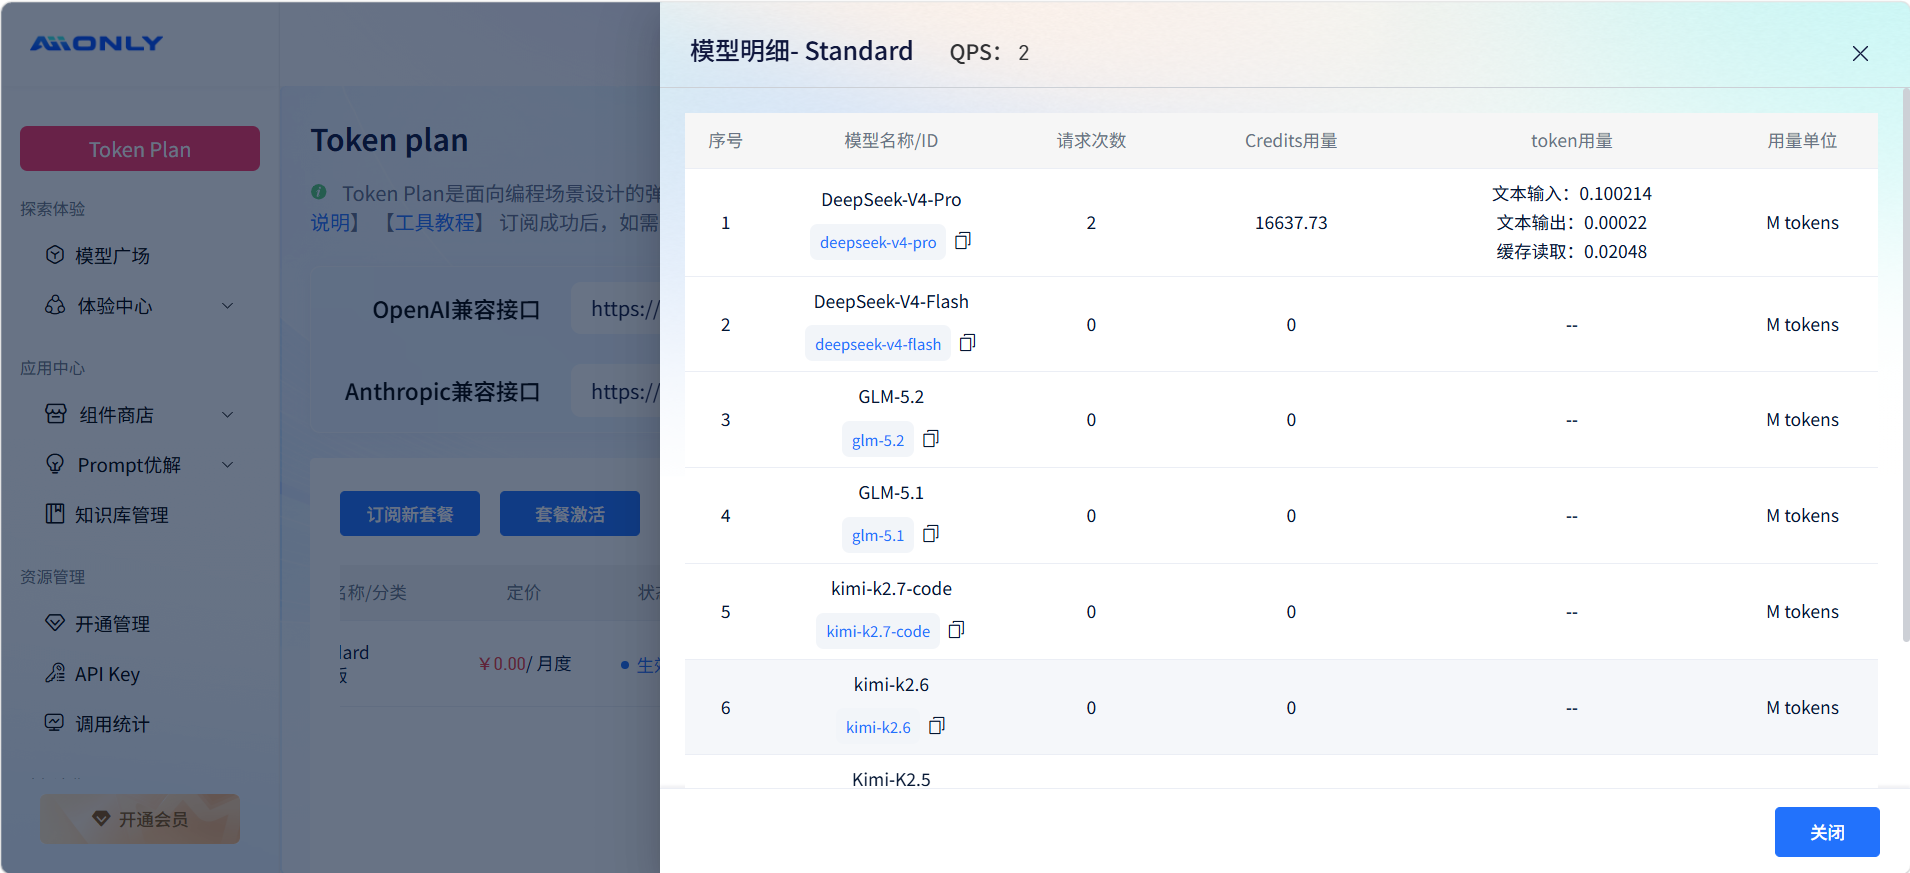Click the Anthropic兼容接口 URL field
The image size is (1910, 873).
[616, 391]
